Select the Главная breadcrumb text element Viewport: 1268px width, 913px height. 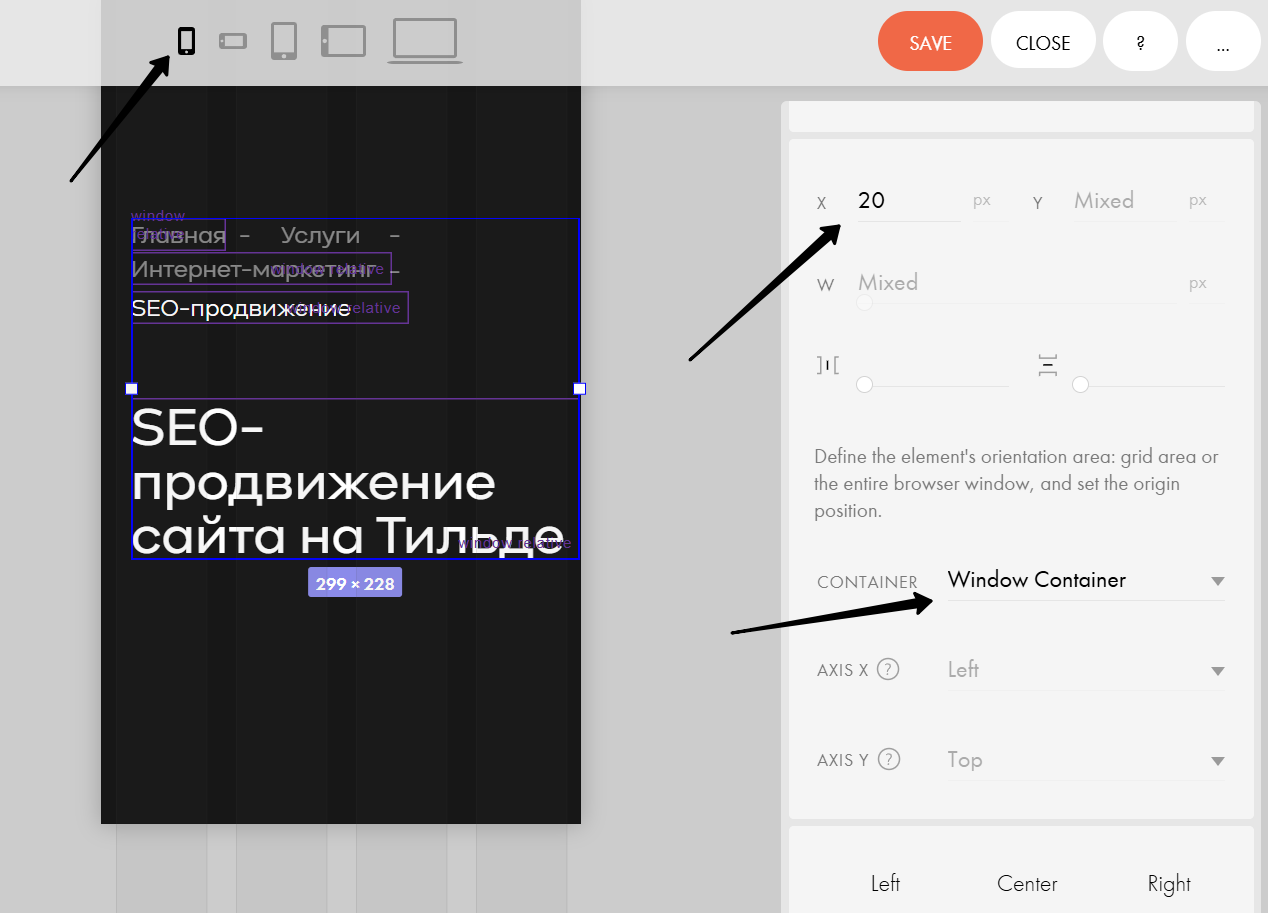179,235
